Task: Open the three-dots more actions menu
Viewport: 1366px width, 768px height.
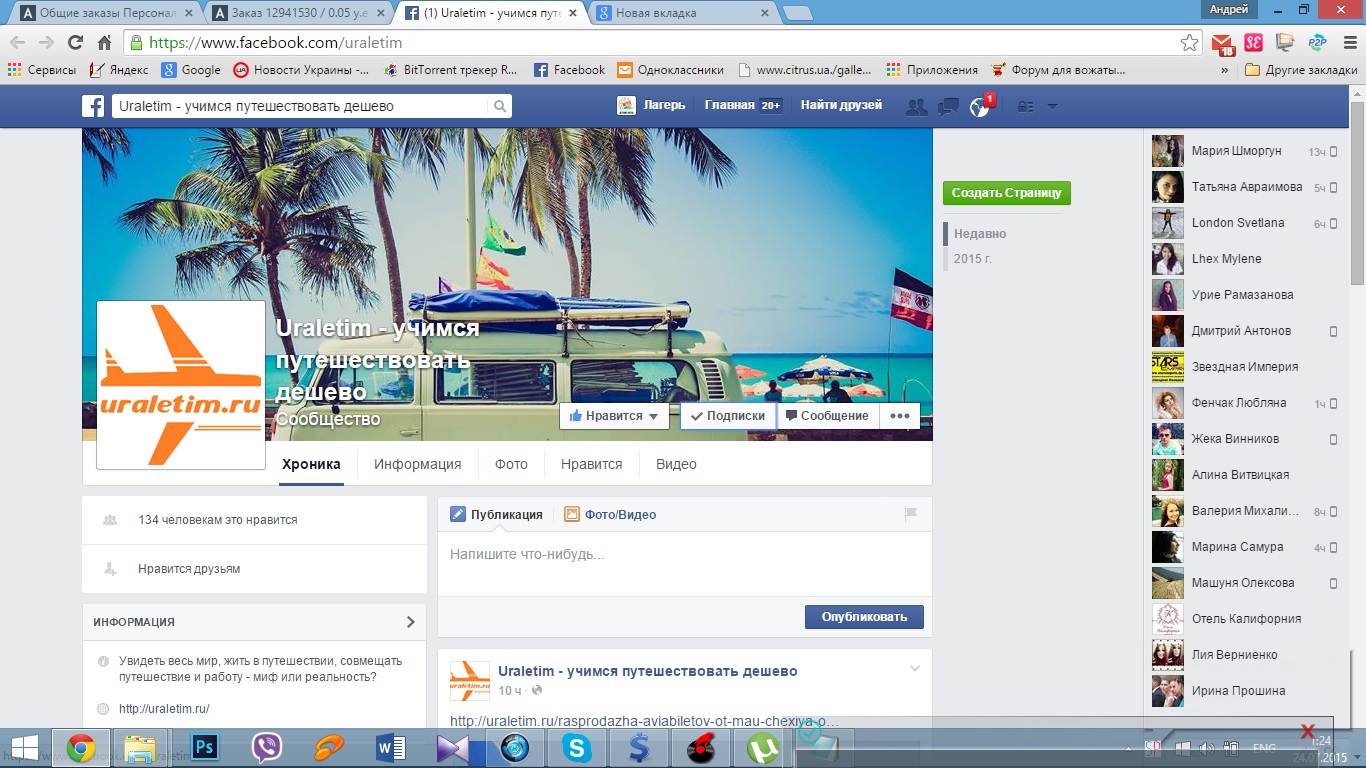Action: tap(899, 416)
